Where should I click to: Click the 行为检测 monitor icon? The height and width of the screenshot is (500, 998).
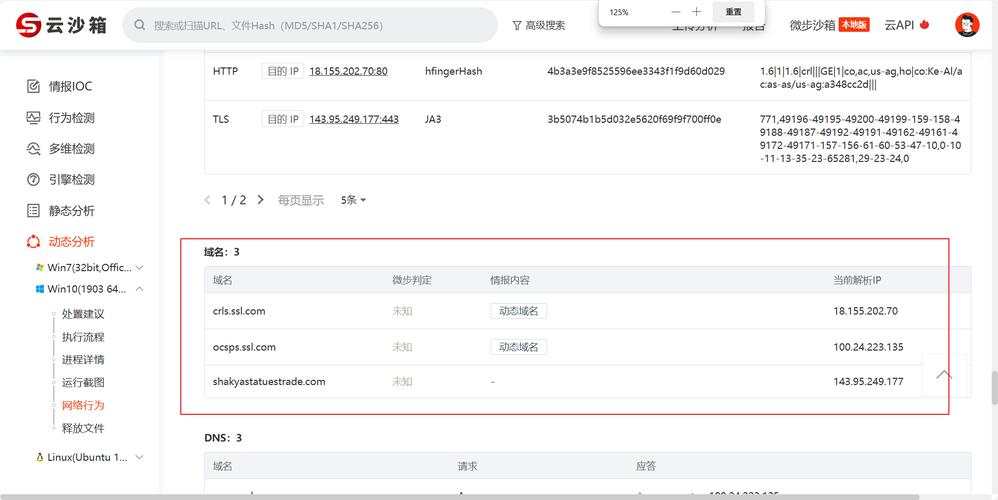33,118
